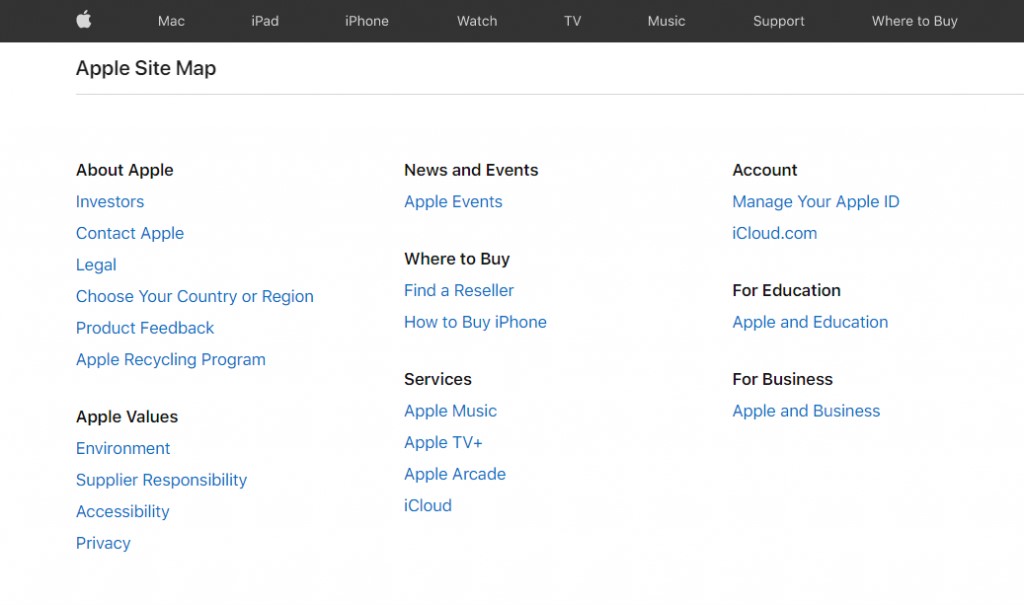Screen dimensions: 1024x605
Task: Select TV in the top navigation
Action: point(572,21)
